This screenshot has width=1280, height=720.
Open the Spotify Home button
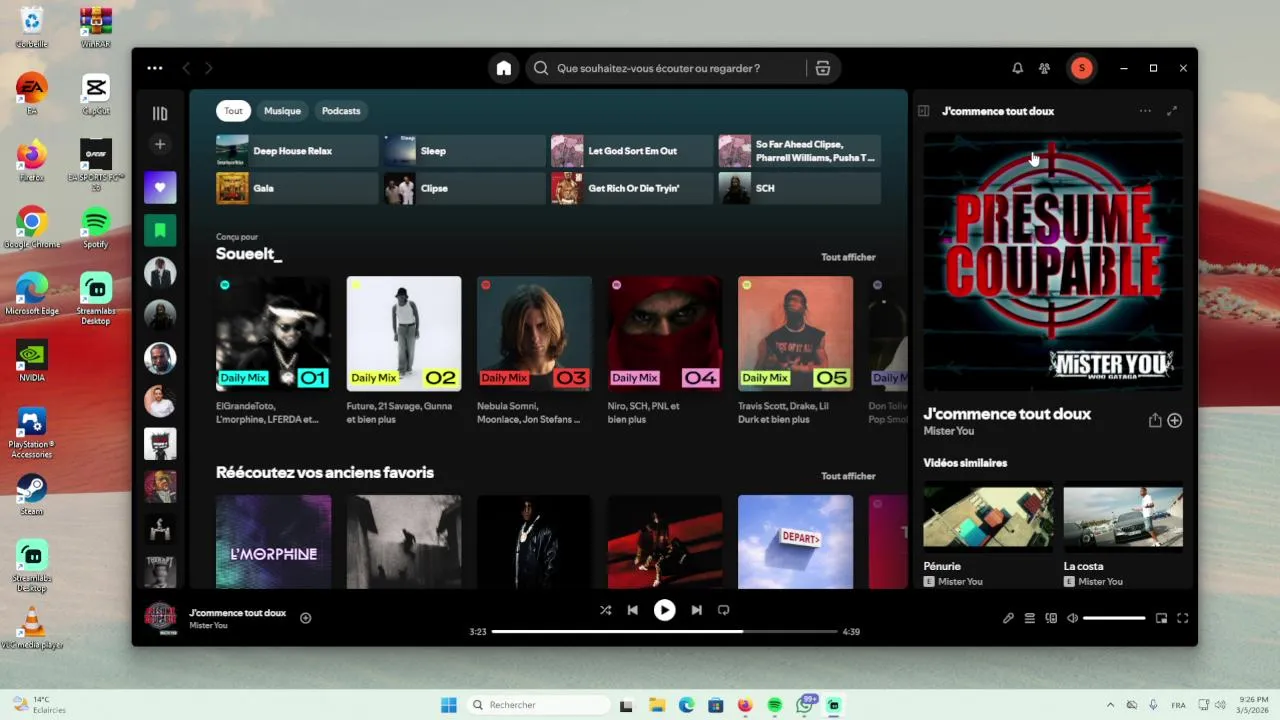504,68
